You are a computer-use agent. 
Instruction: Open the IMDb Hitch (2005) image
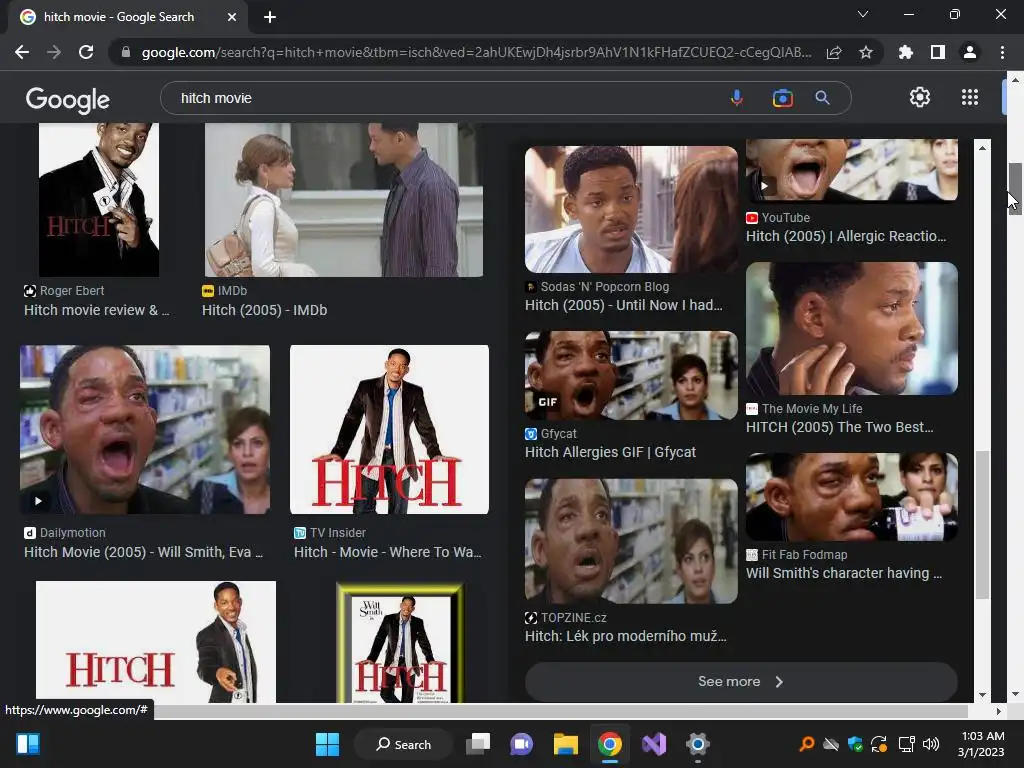coord(344,200)
